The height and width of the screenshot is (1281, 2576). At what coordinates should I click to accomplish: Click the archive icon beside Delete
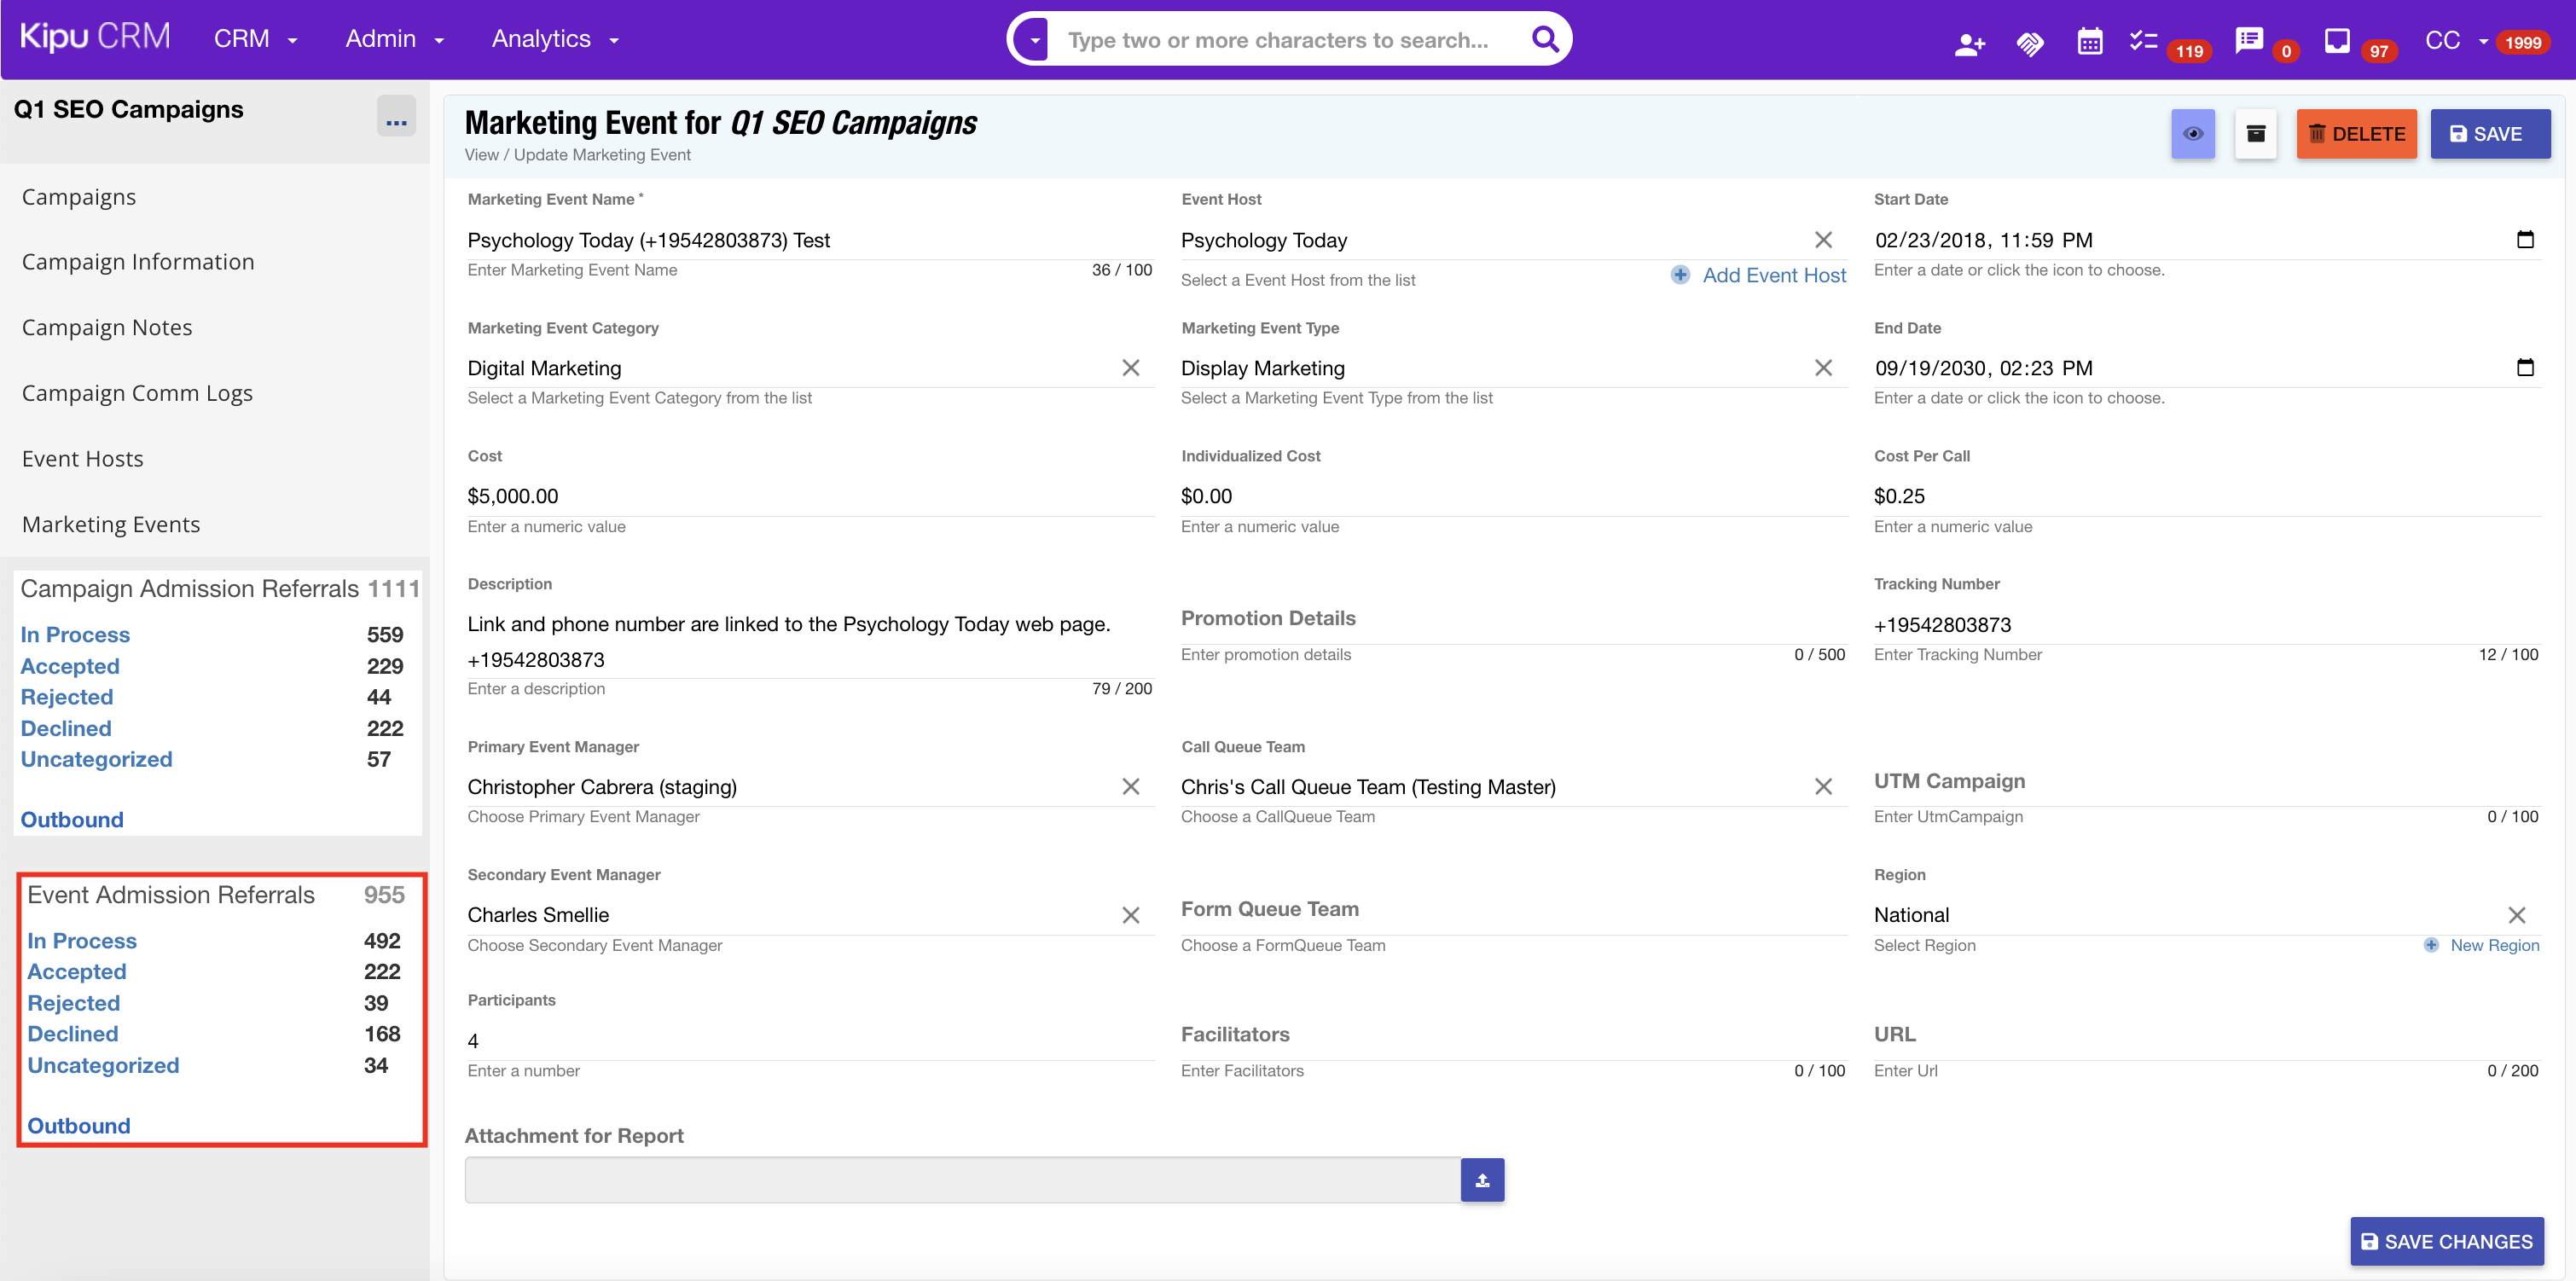[2255, 134]
